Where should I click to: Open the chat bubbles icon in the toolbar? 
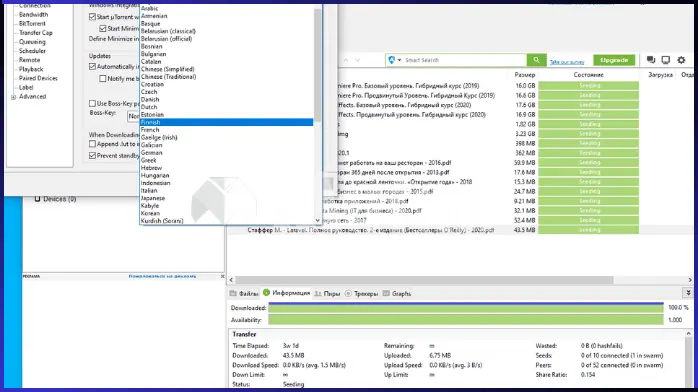tap(651, 60)
